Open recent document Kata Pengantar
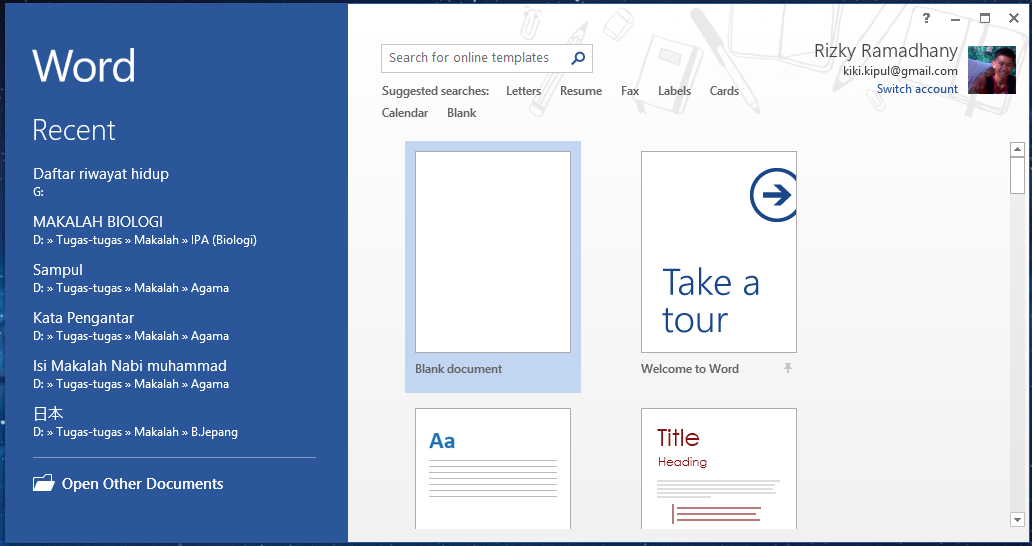The height and width of the screenshot is (546, 1032). [x=131, y=326]
